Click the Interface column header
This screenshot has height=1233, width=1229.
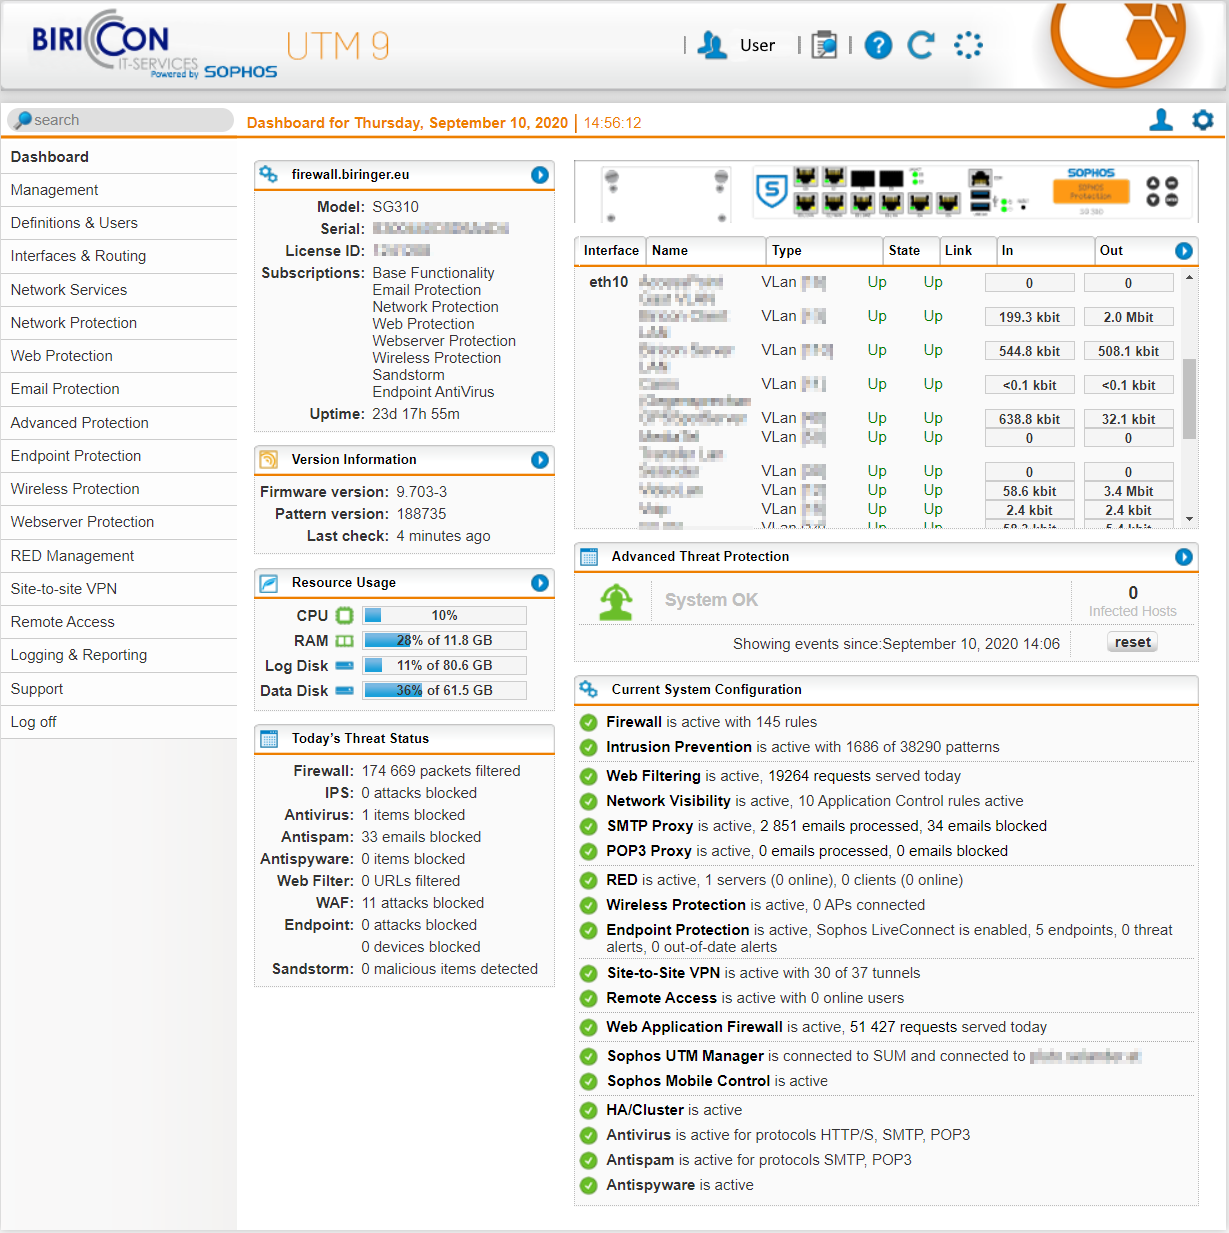[x=611, y=251]
